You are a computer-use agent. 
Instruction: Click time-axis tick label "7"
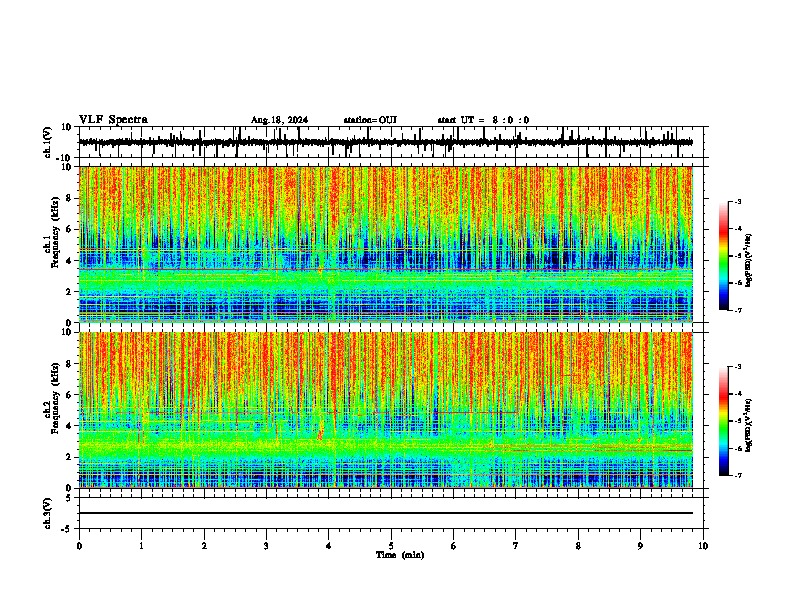[516, 546]
